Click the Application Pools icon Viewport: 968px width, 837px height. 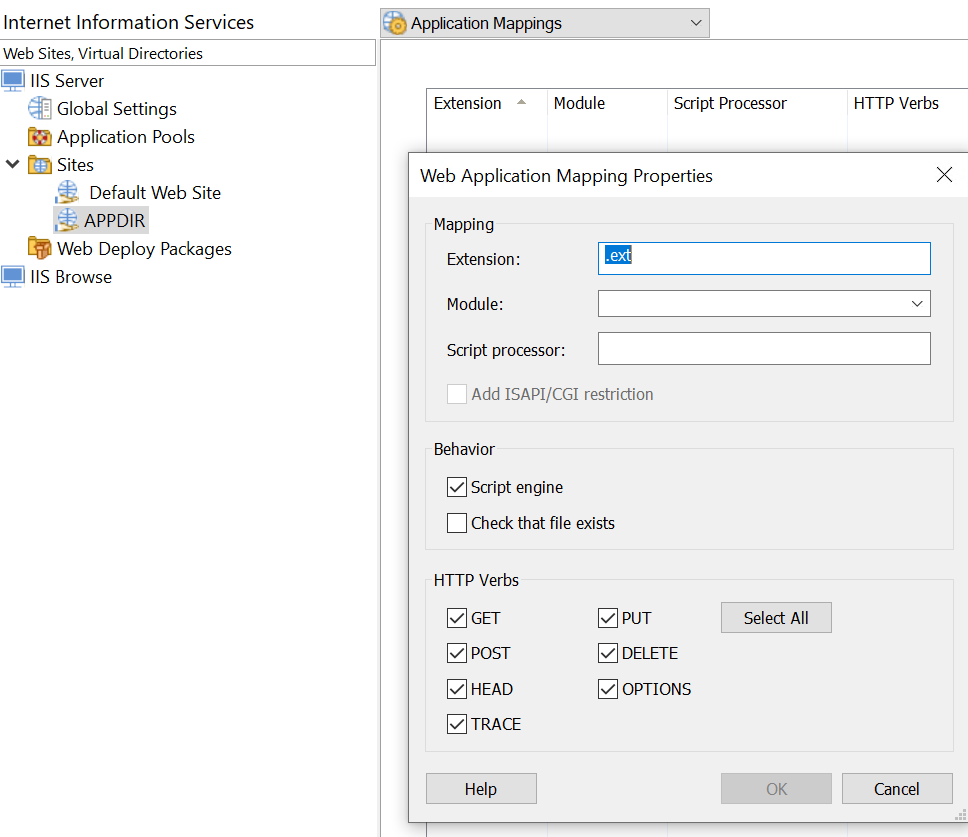coord(40,137)
